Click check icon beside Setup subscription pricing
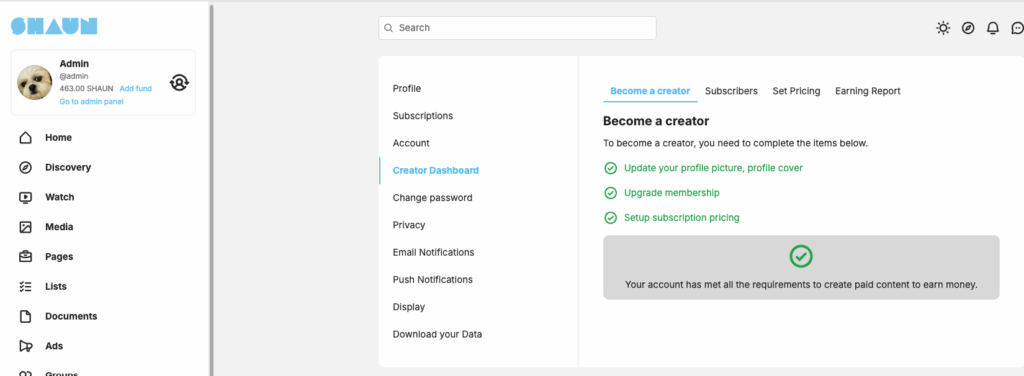This screenshot has height=376, width=1024. pos(611,218)
